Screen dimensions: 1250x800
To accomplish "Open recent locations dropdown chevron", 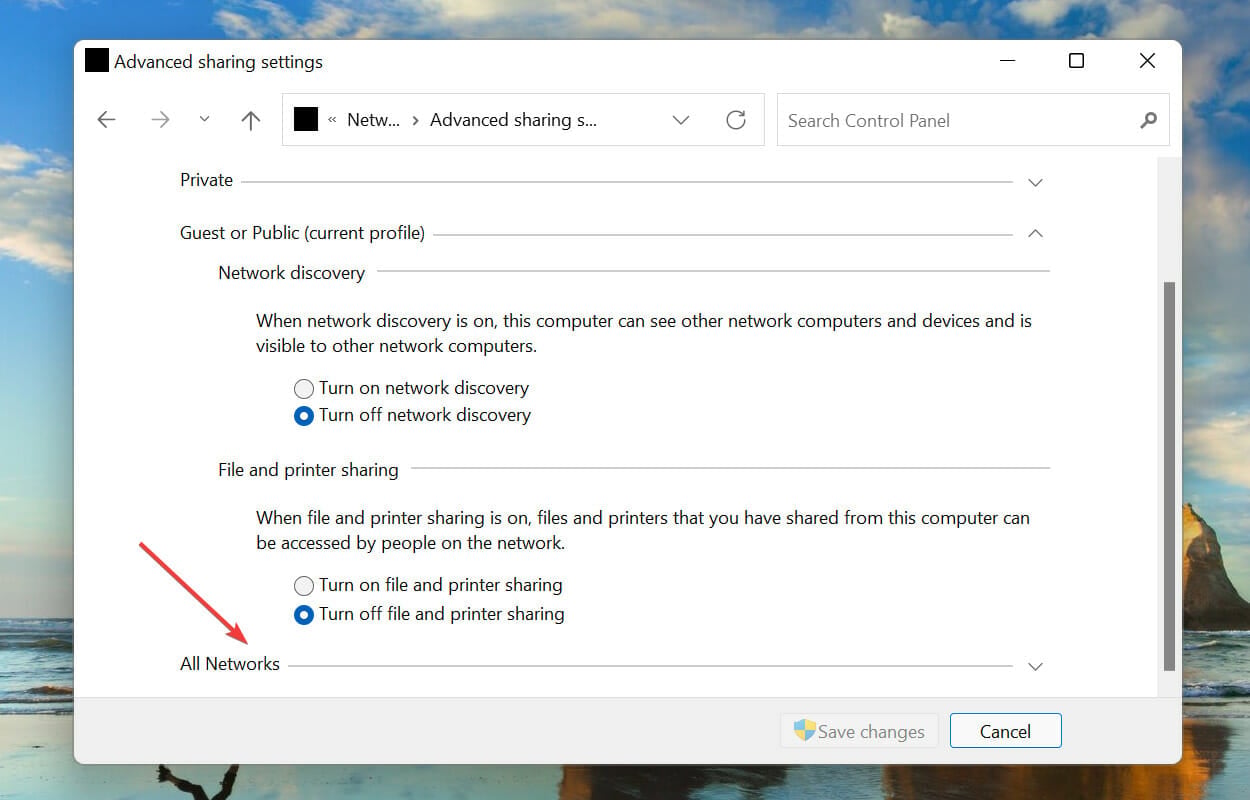I will tap(204, 119).
